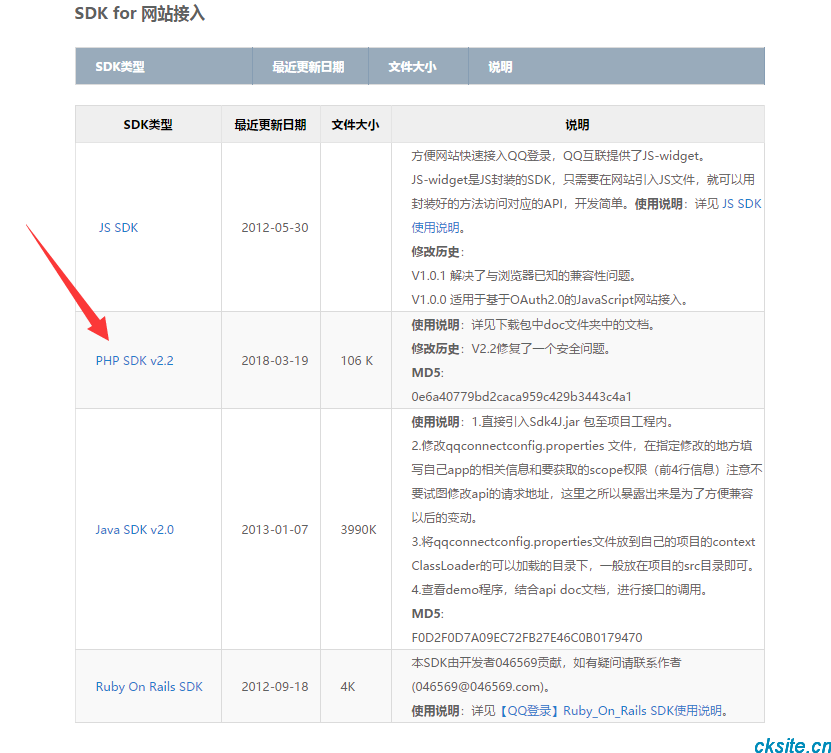Click the line 'V1.0.0 适用于基于OAuth2.0的JavaScript网站接入'

tap(550, 300)
